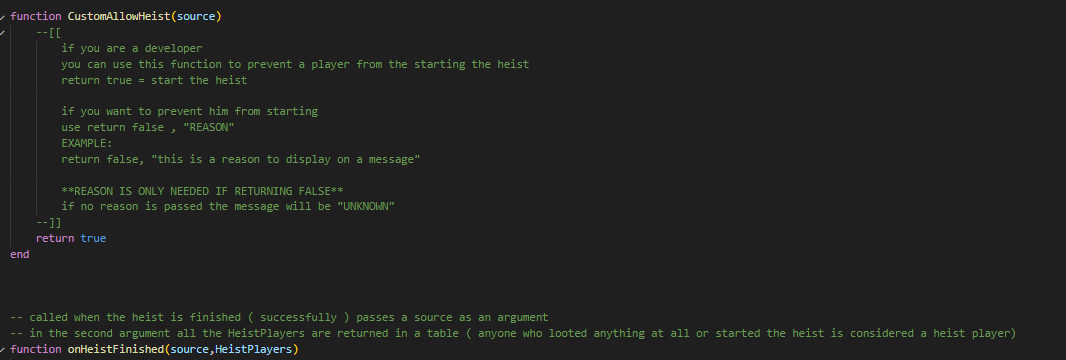Viewport: 1066px width, 360px height.
Task: Click the closing --]] comment marker
Action: 49,223
